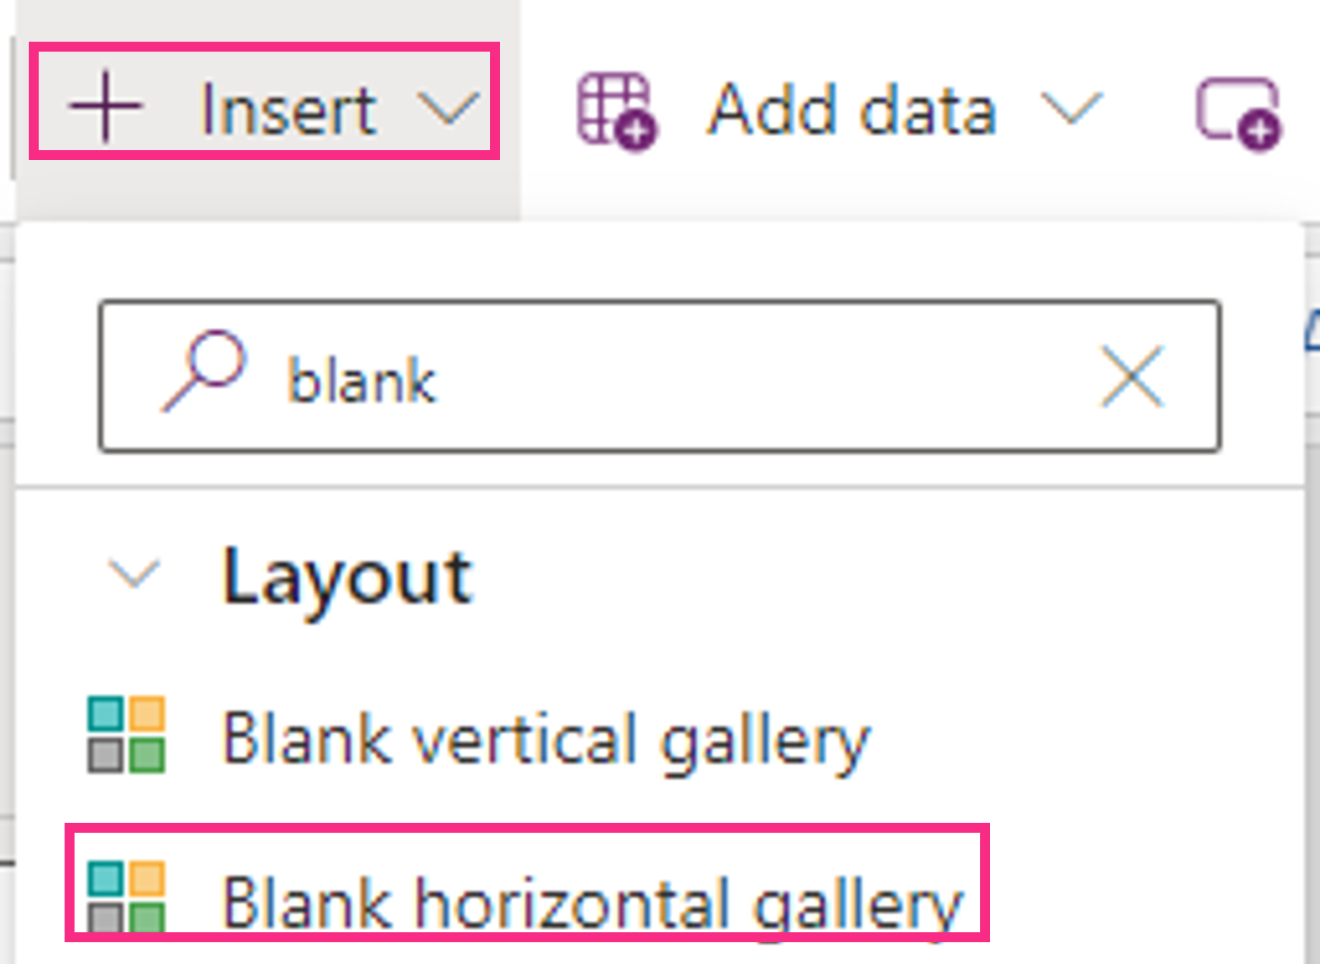Screen dimensions: 1320x964
Task: Collapse the Layout section chevron
Action: click(x=134, y=574)
